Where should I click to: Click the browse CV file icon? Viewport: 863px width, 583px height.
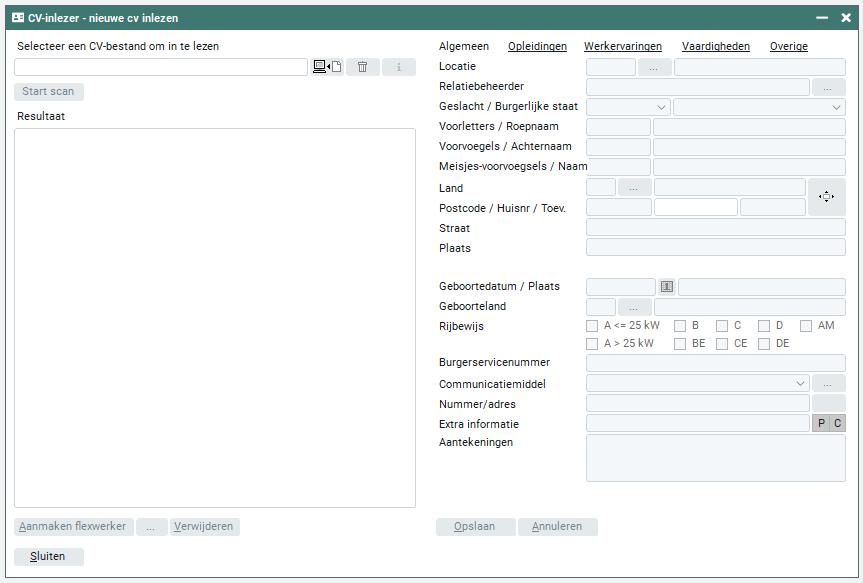(x=327, y=67)
